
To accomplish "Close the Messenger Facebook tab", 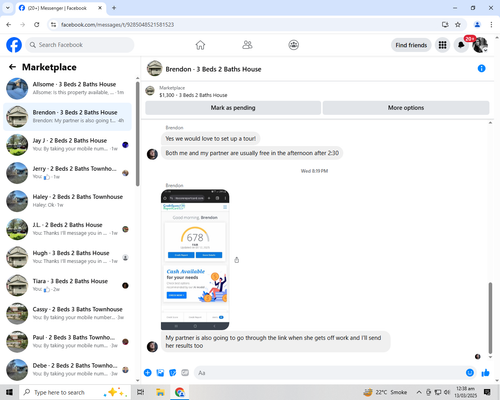I will [x=100, y=8].
